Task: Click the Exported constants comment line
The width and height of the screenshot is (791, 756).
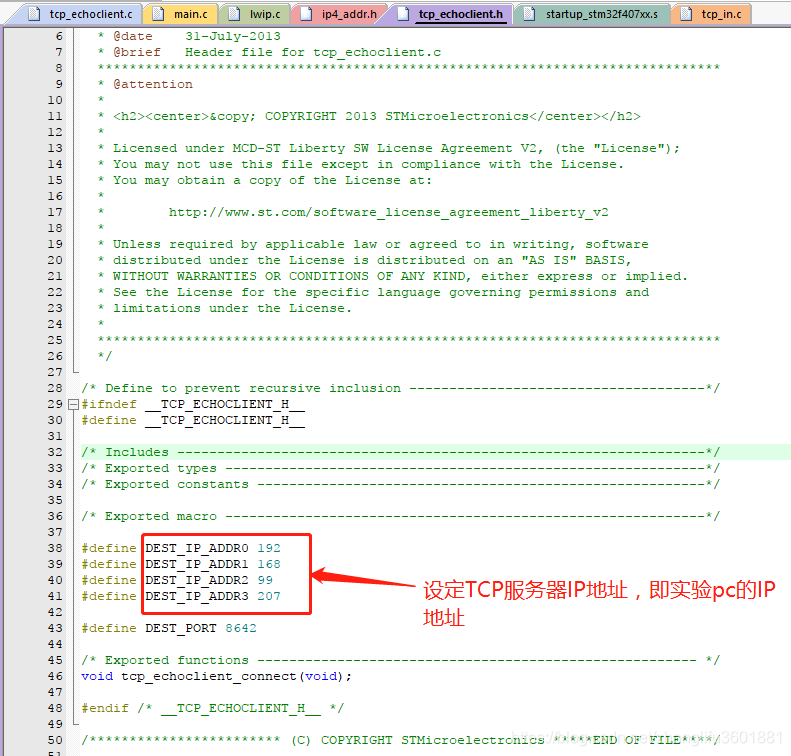Action: pyautogui.click(x=401, y=485)
